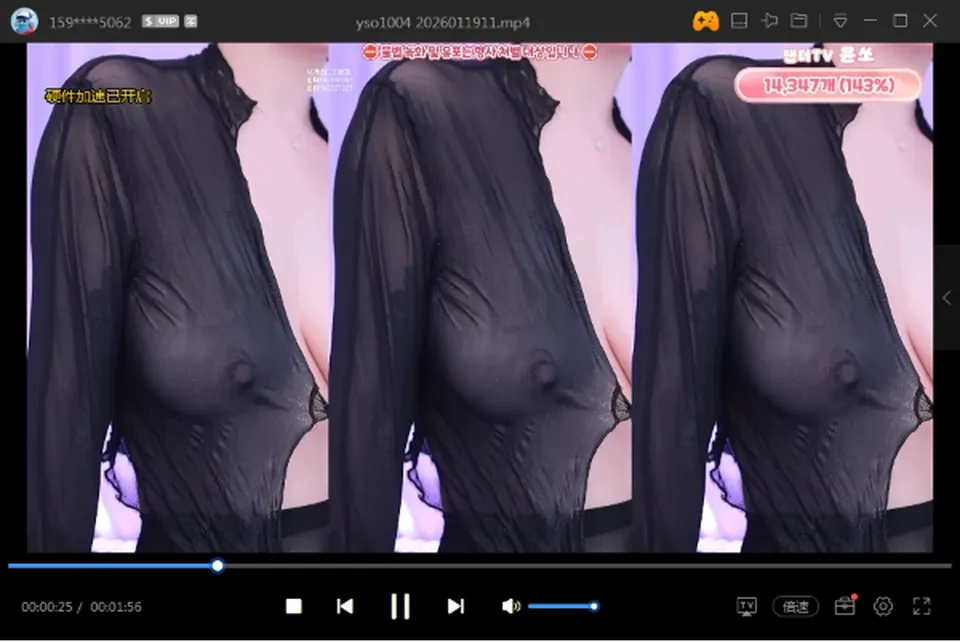Open the 倍速 playback speed button
This screenshot has height=642, width=960.
pos(795,607)
